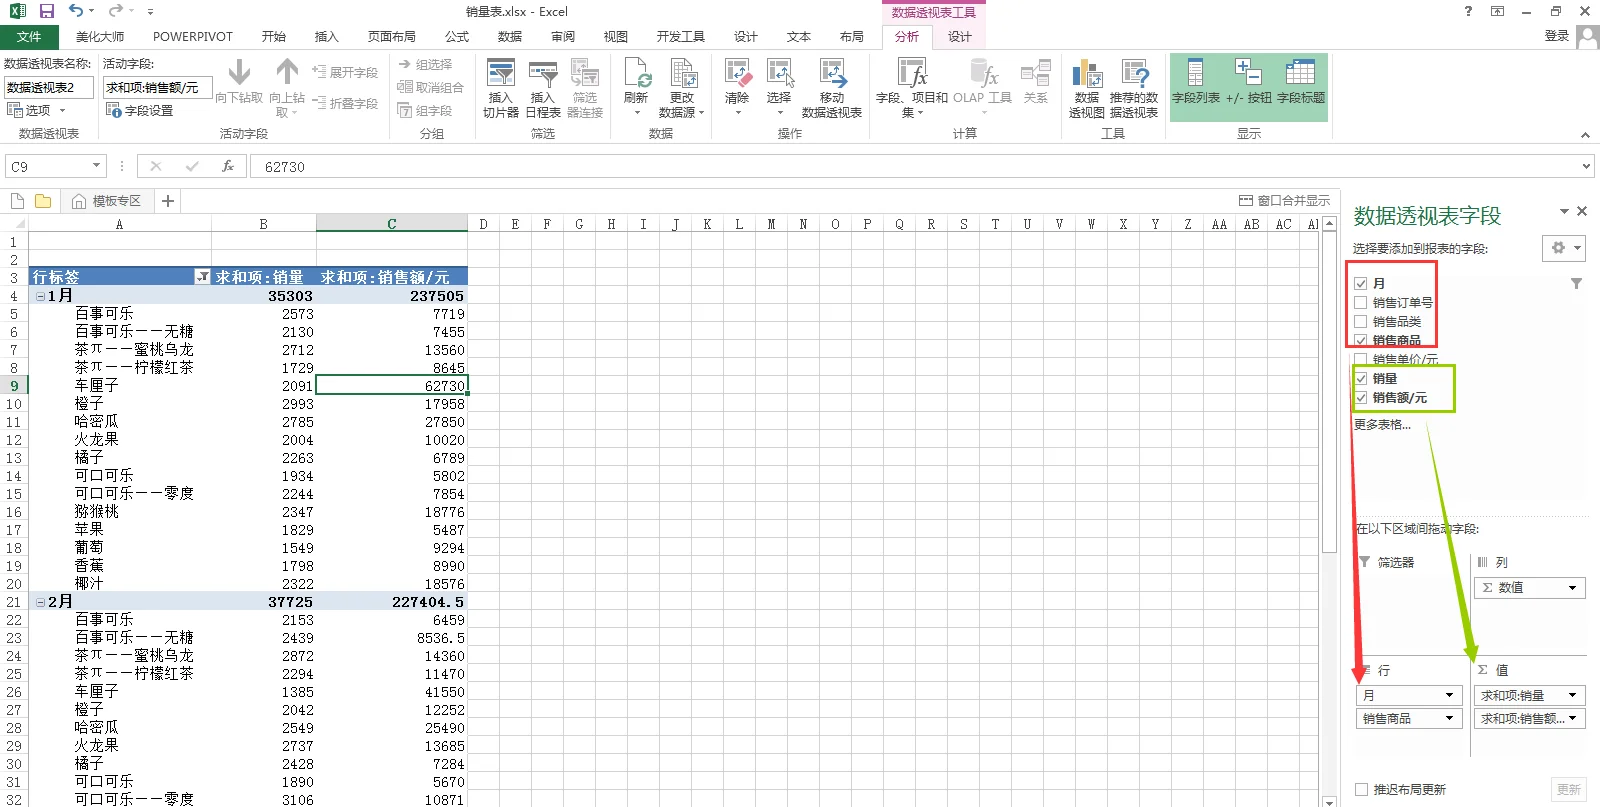Click the PivotTable name field 数据透视表2

point(49,87)
